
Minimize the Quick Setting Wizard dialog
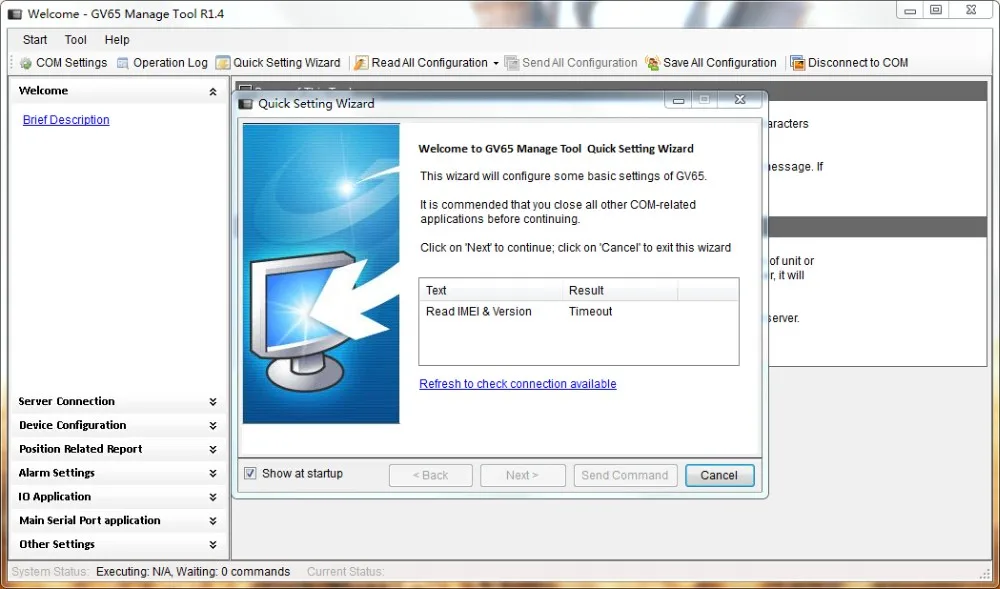coord(679,100)
